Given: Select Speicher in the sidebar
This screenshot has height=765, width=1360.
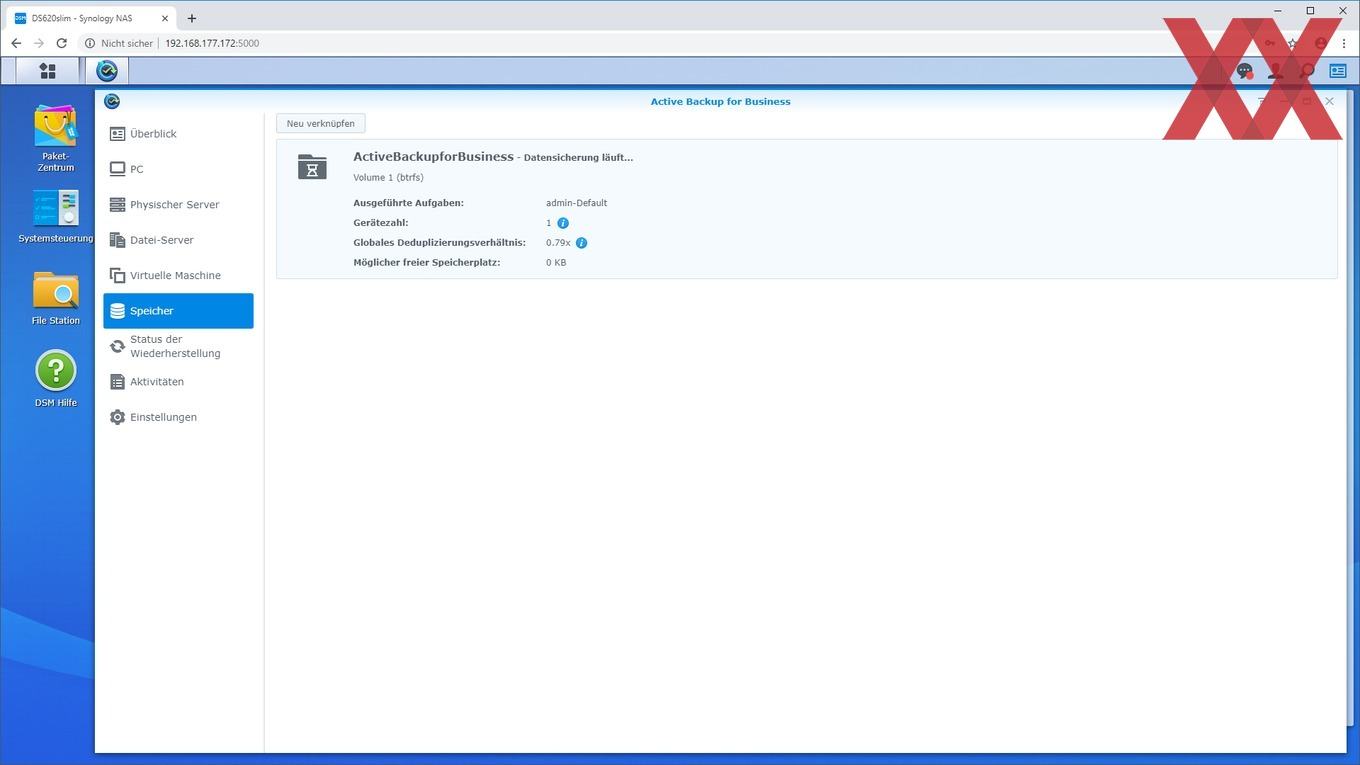Looking at the screenshot, I should pos(178,311).
